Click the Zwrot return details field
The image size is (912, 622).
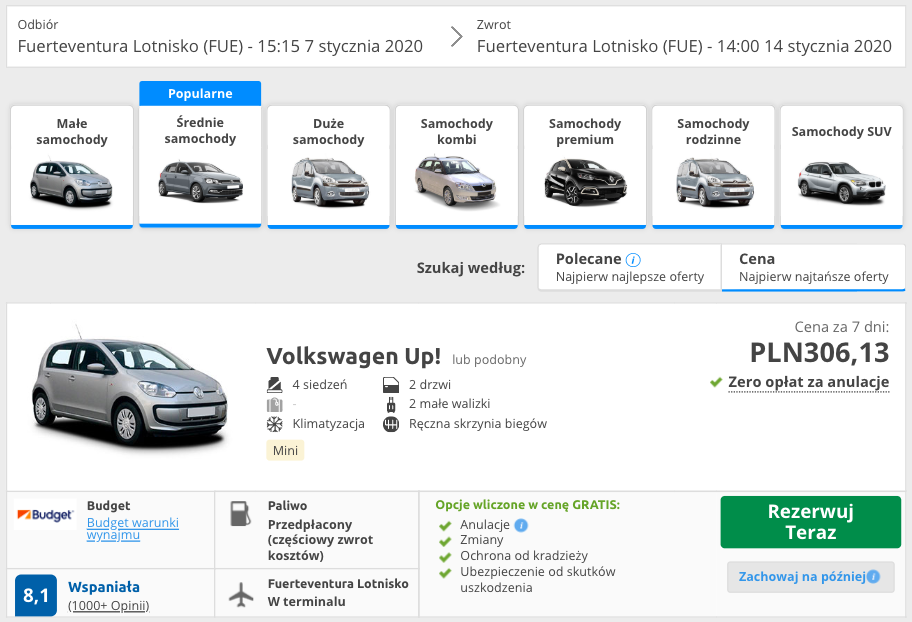pyautogui.click(x=684, y=37)
